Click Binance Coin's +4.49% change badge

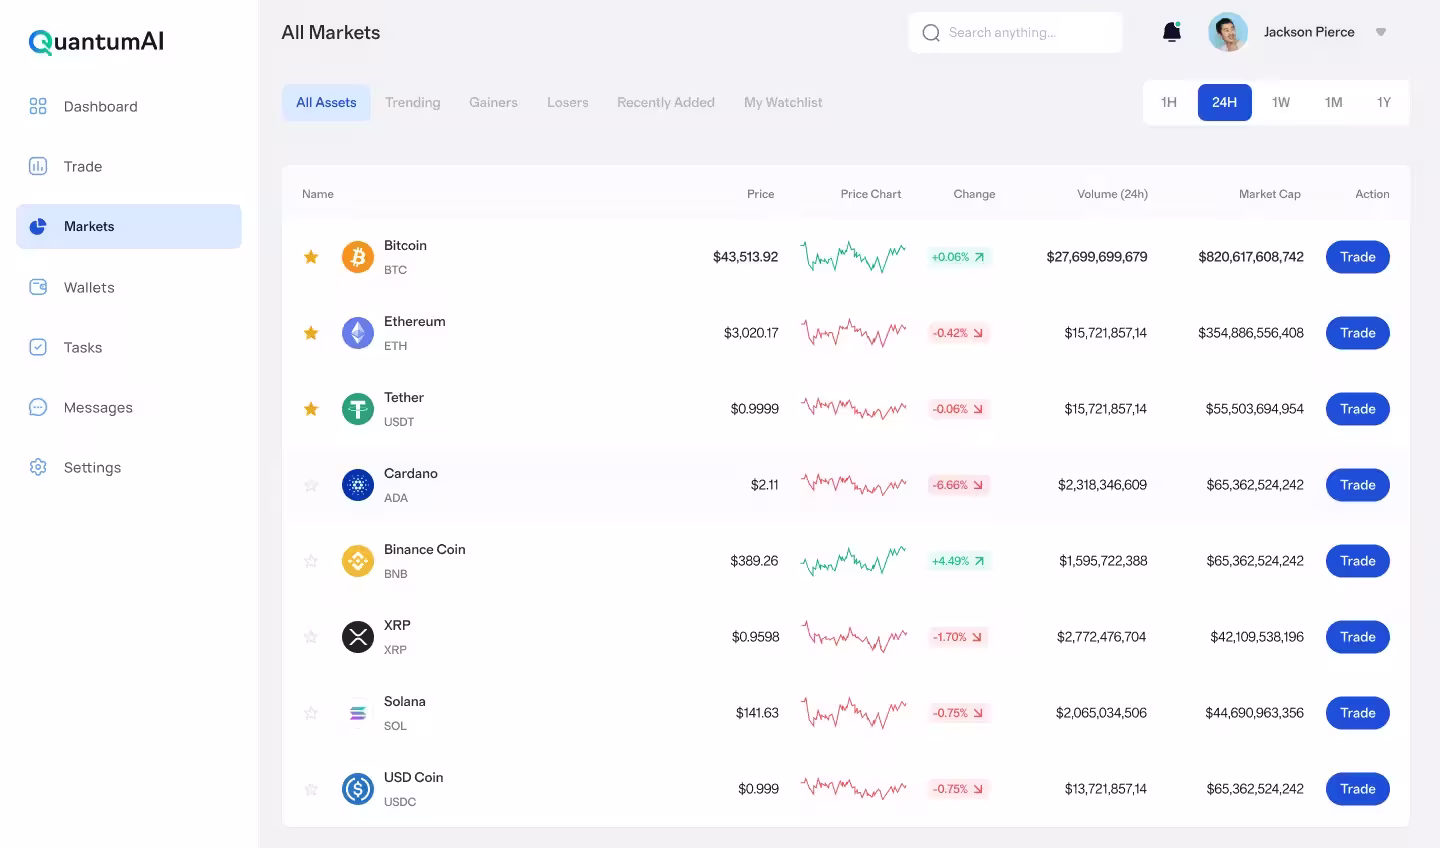958,561
